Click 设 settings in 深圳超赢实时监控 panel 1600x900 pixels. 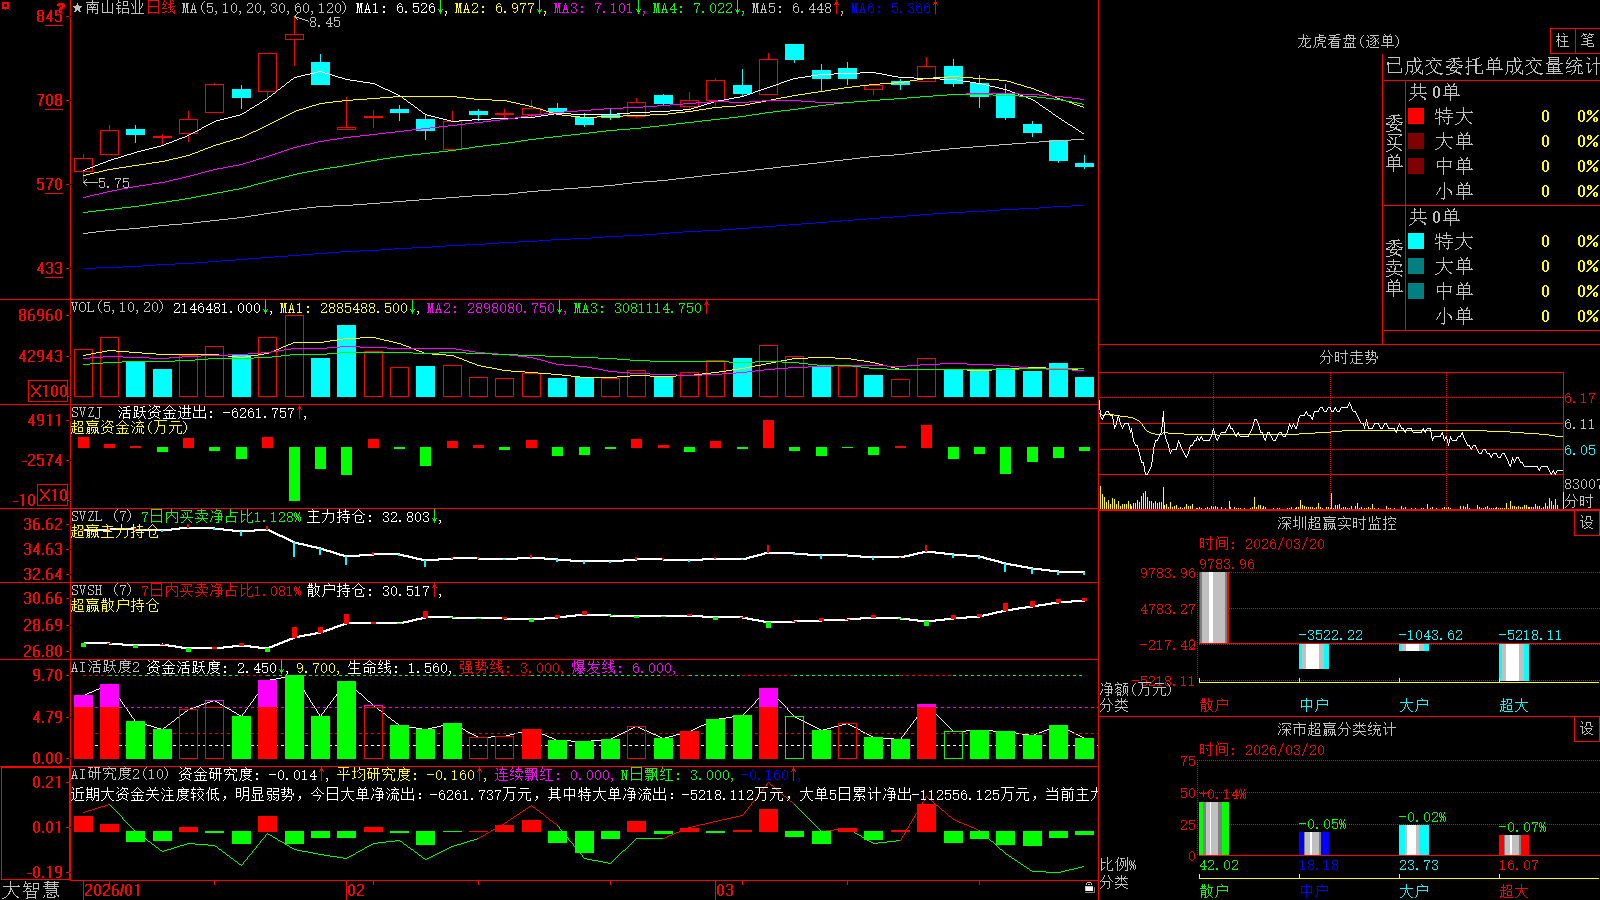[x=1587, y=523]
